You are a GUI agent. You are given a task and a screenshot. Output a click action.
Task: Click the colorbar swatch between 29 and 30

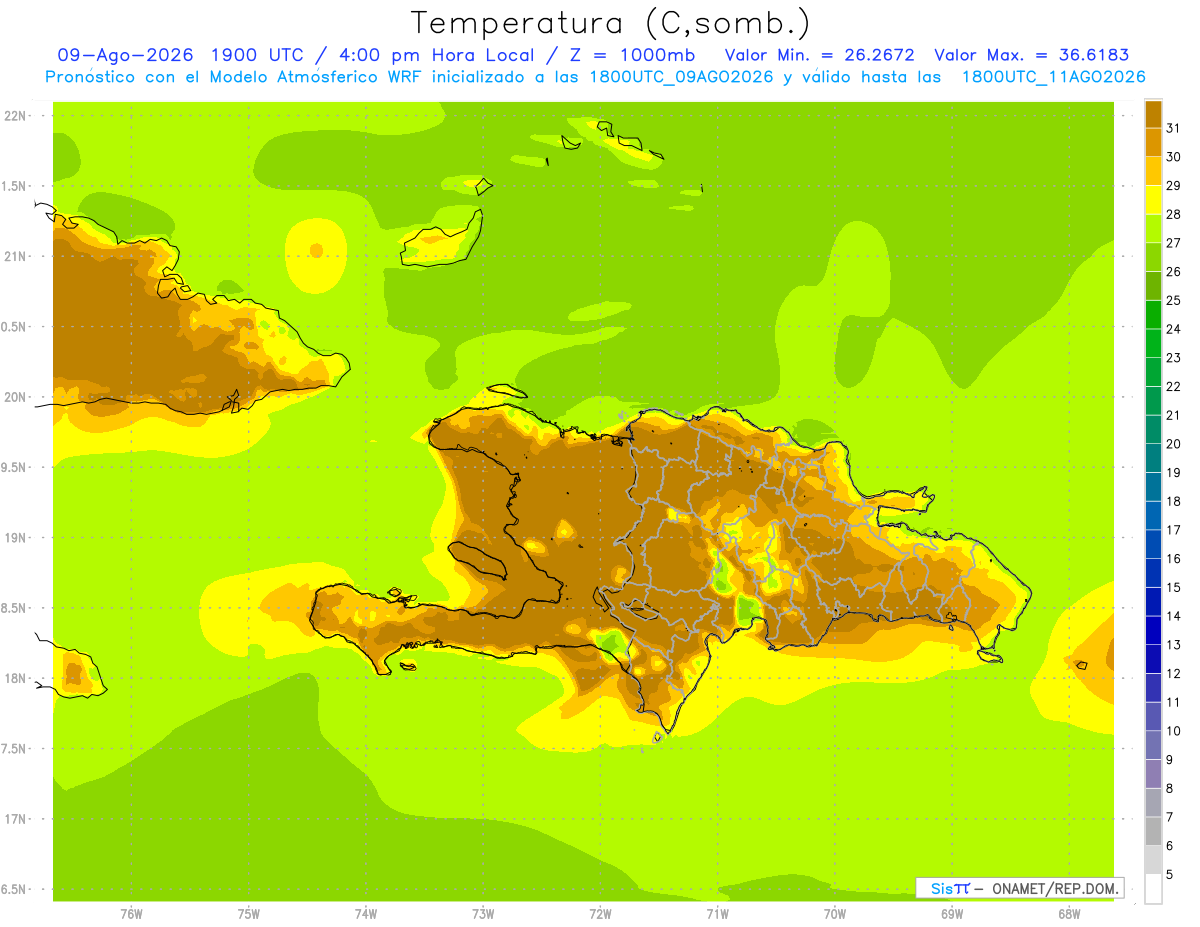click(1153, 171)
